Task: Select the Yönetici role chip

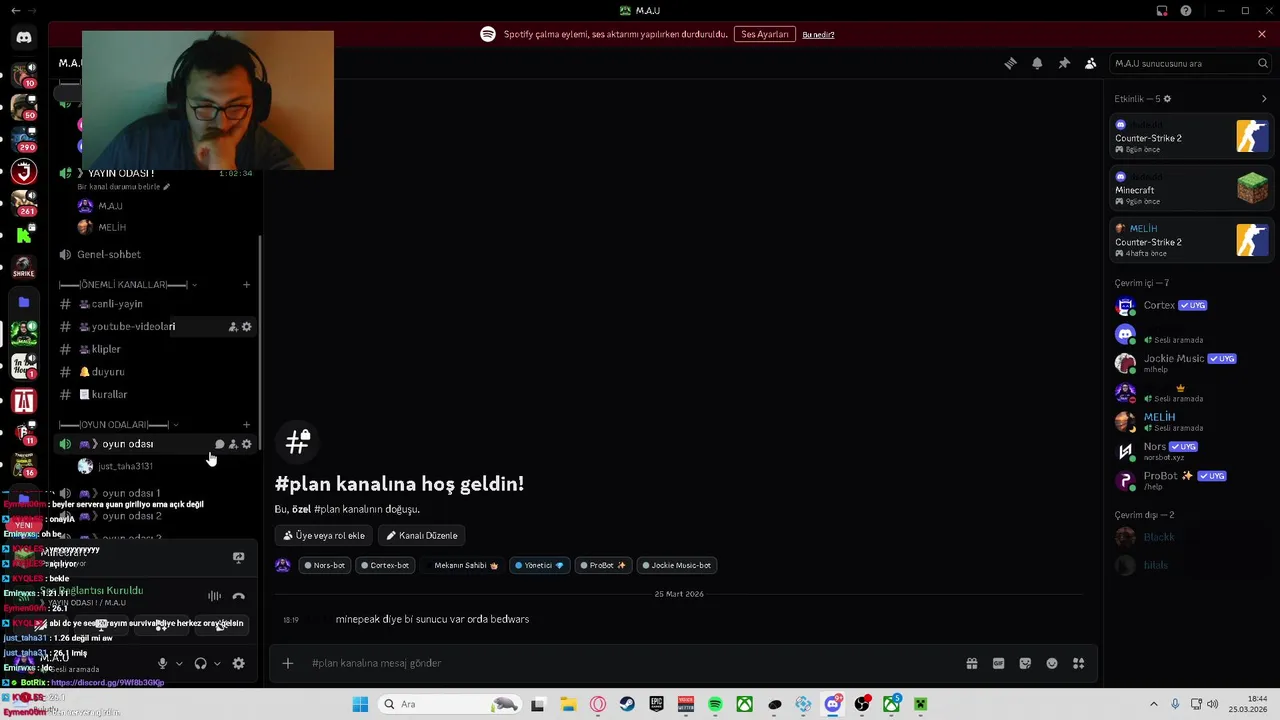Action: [x=539, y=565]
